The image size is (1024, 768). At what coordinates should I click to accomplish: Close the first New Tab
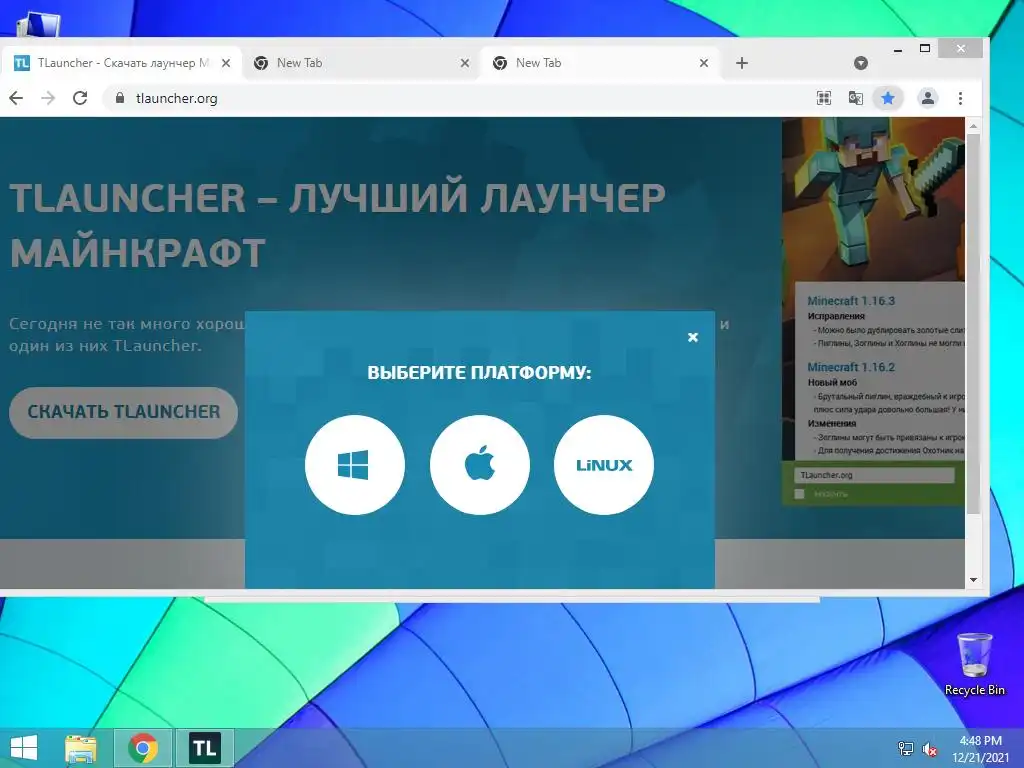(465, 63)
